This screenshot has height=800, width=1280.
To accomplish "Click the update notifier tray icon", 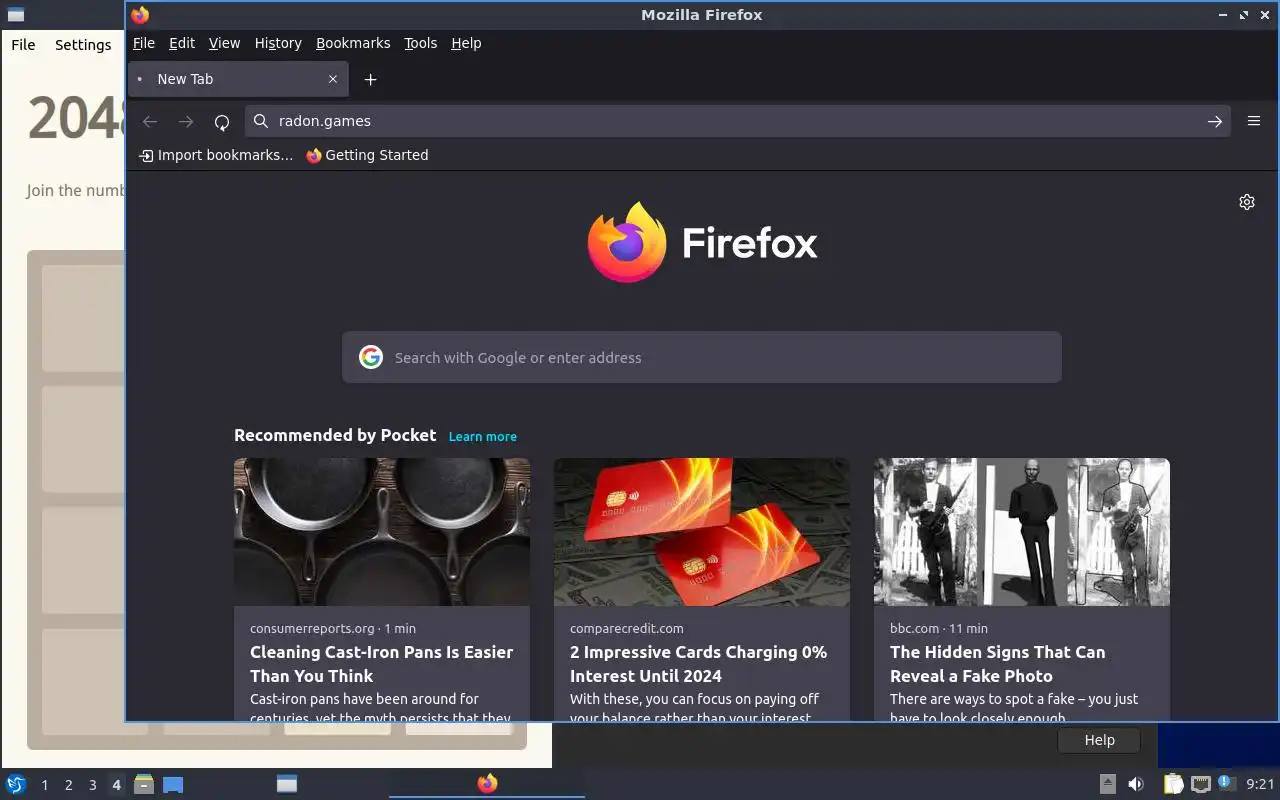I will click(1226, 783).
